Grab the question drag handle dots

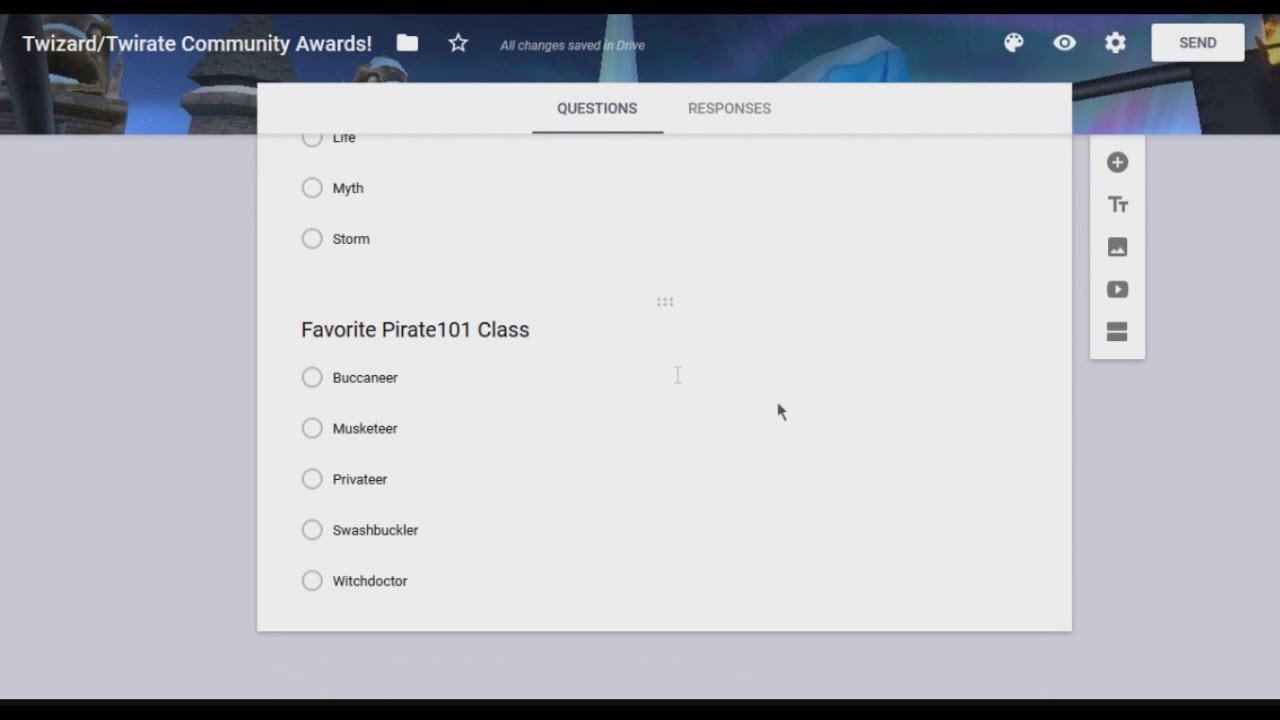(x=665, y=302)
